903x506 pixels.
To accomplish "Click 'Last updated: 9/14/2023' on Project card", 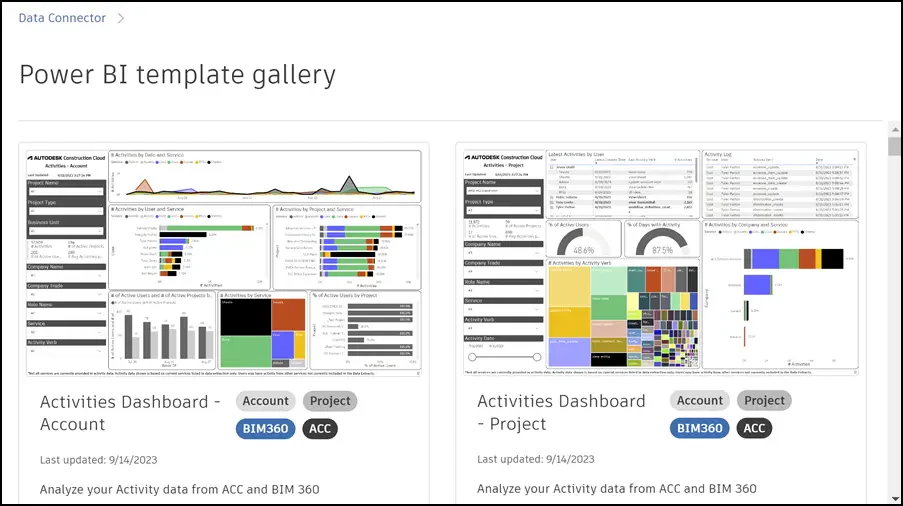I will [x=536, y=459].
